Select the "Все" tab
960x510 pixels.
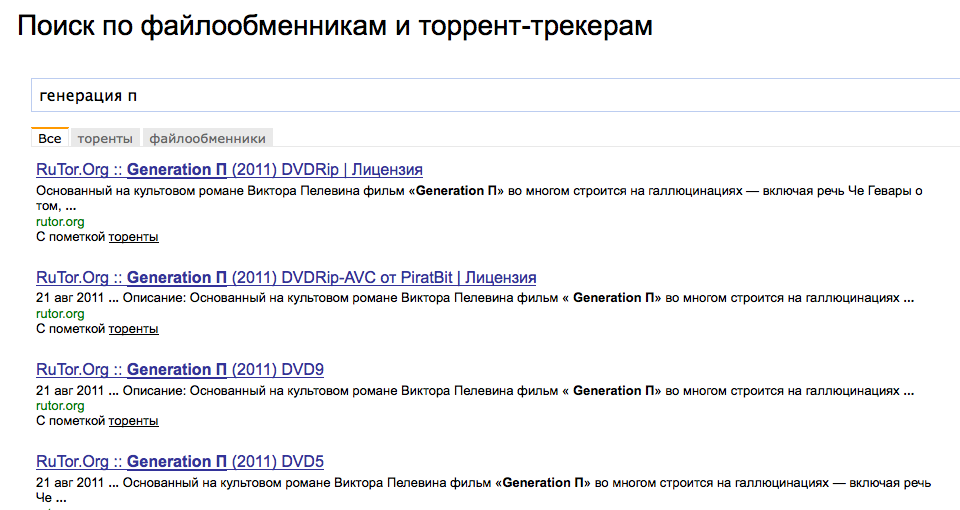(x=50, y=138)
